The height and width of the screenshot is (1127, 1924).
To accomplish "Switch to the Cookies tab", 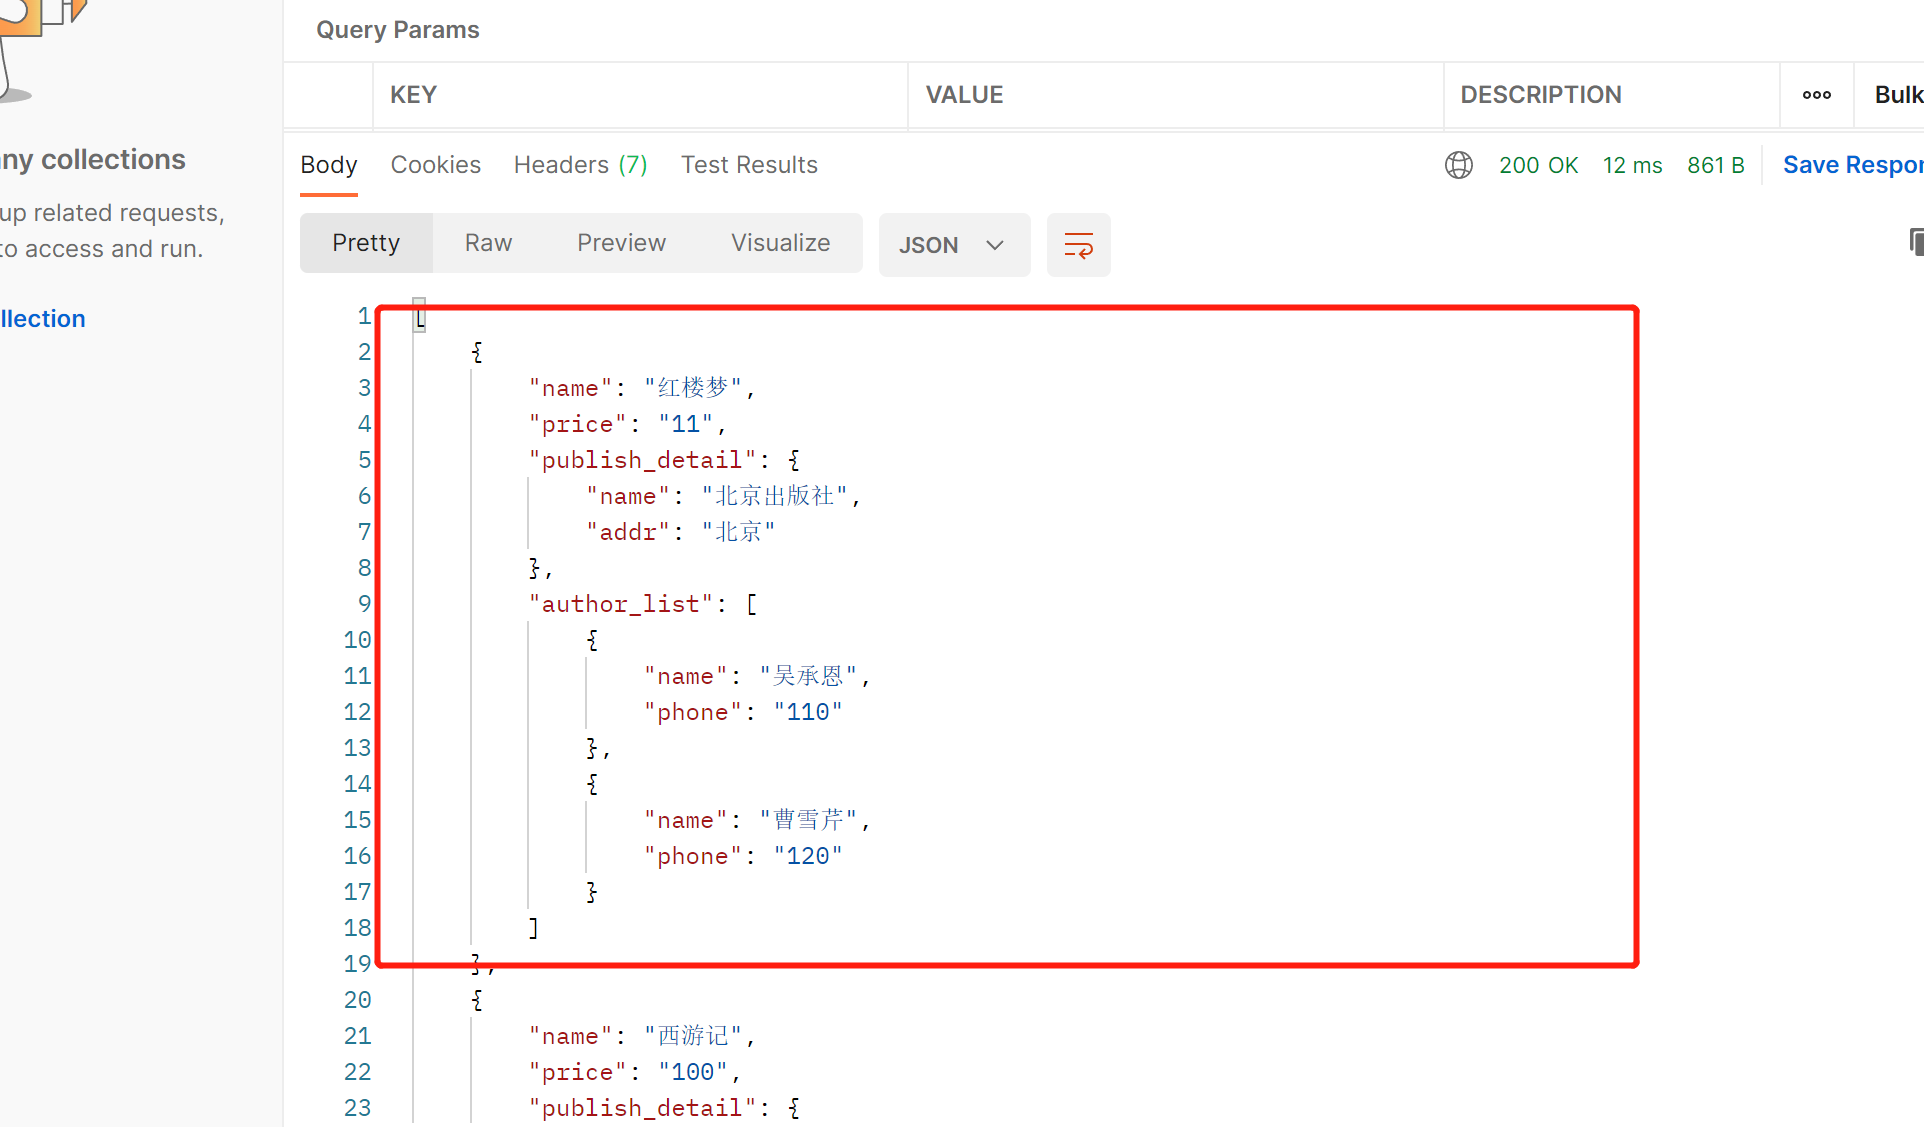I will pos(435,165).
